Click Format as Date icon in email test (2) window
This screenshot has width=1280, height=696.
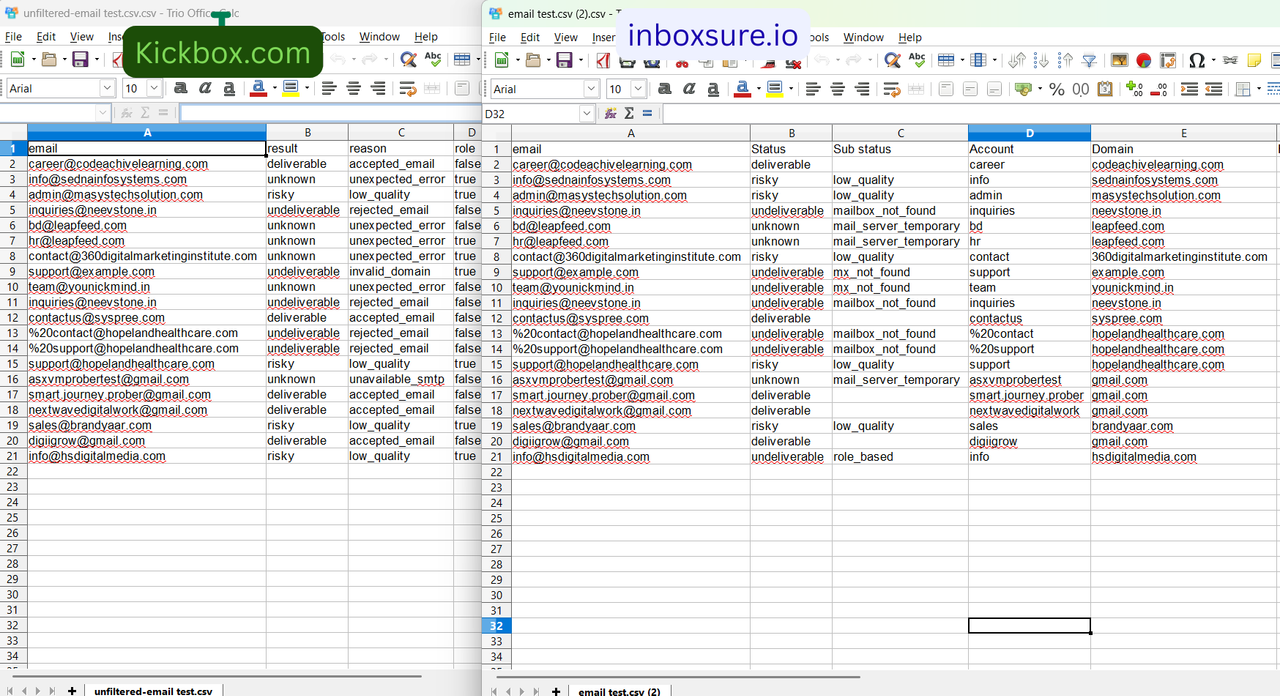pyautogui.click(x=1105, y=89)
